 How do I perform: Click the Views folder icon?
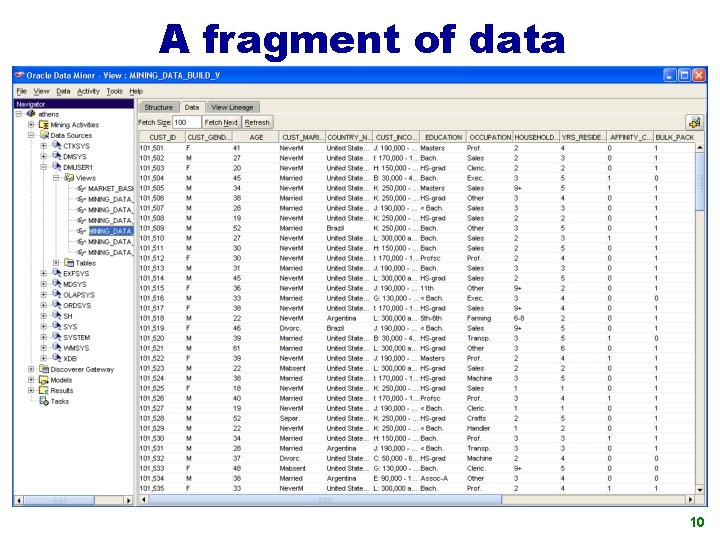[69, 177]
